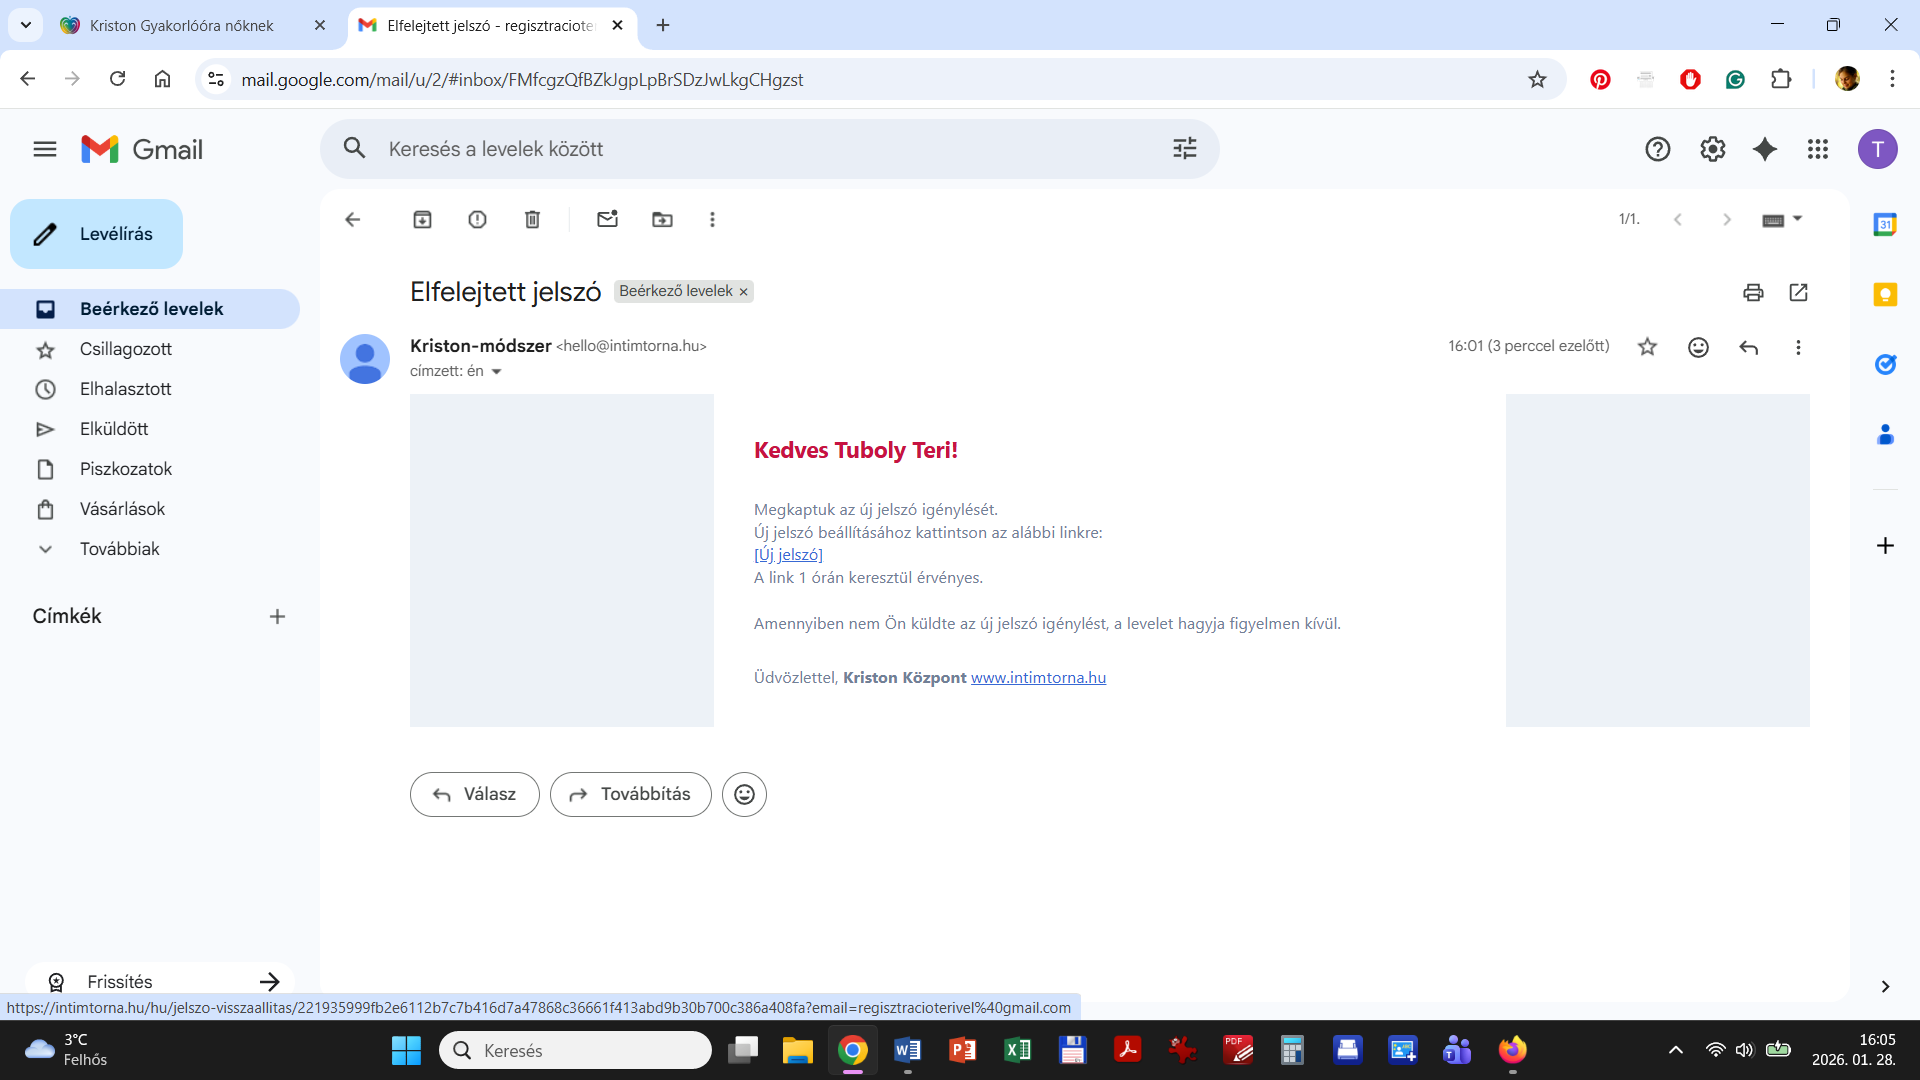Star the Kriston-módszer message

tap(1647, 347)
